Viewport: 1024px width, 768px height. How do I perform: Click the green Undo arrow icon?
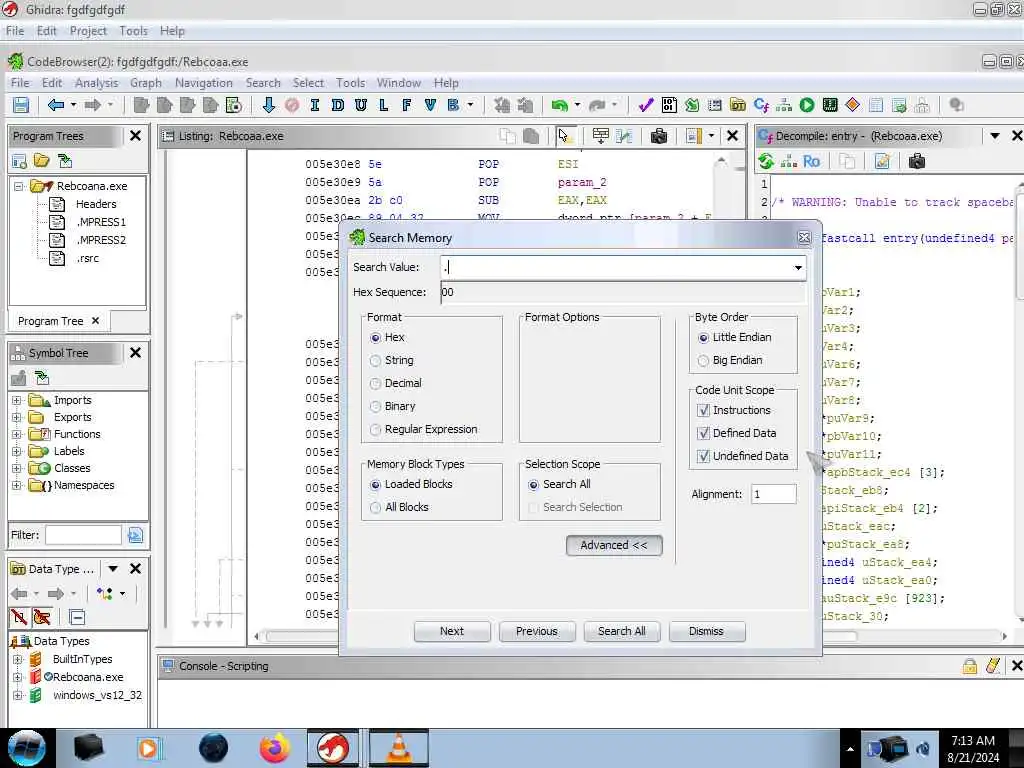[x=559, y=105]
